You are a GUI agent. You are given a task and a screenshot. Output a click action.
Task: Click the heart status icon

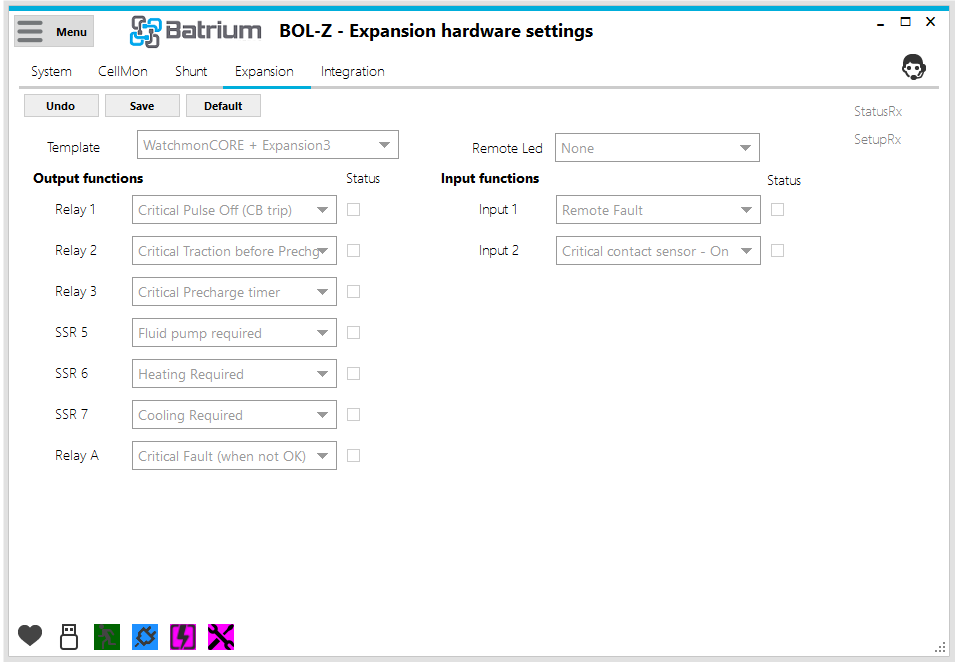pos(30,635)
